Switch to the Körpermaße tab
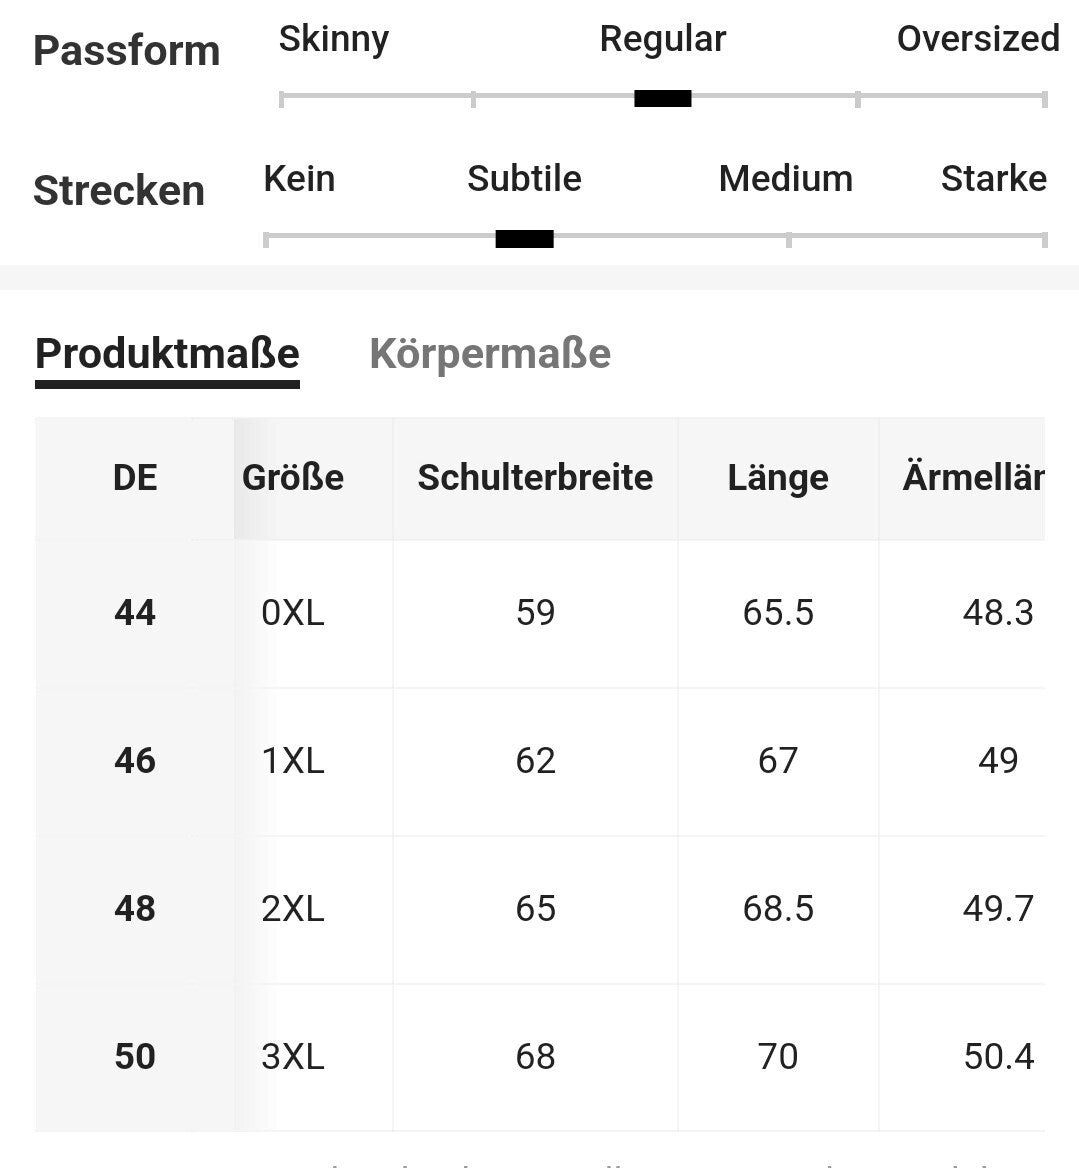The height and width of the screenshot is (1168, 1079). coord(490,354)
